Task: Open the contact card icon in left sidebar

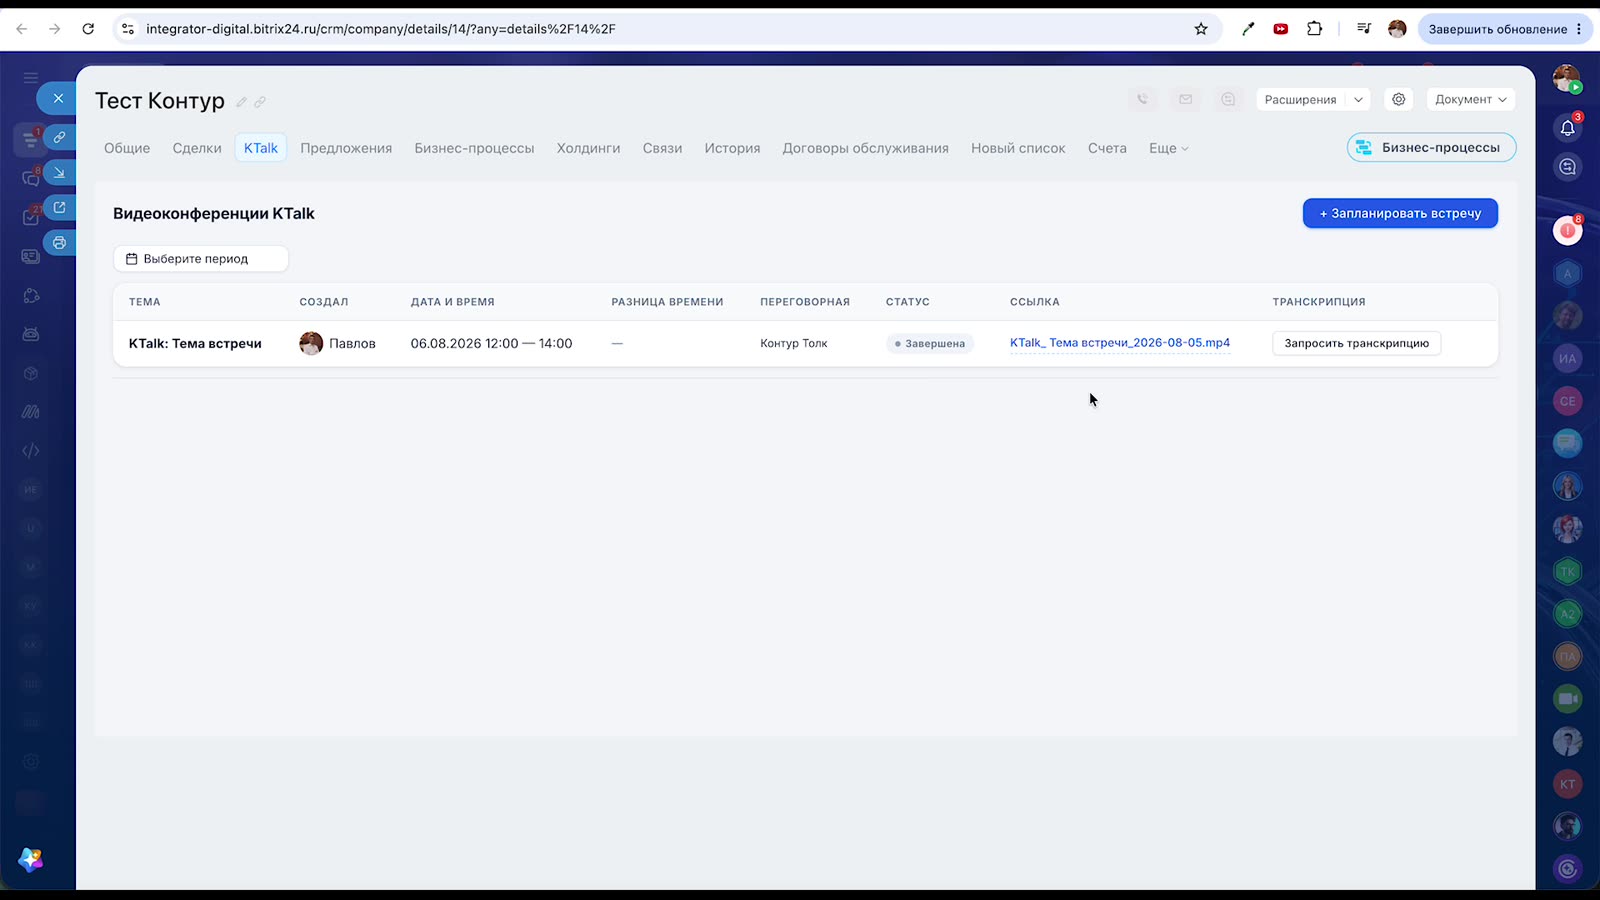Action: coord(31,256)
